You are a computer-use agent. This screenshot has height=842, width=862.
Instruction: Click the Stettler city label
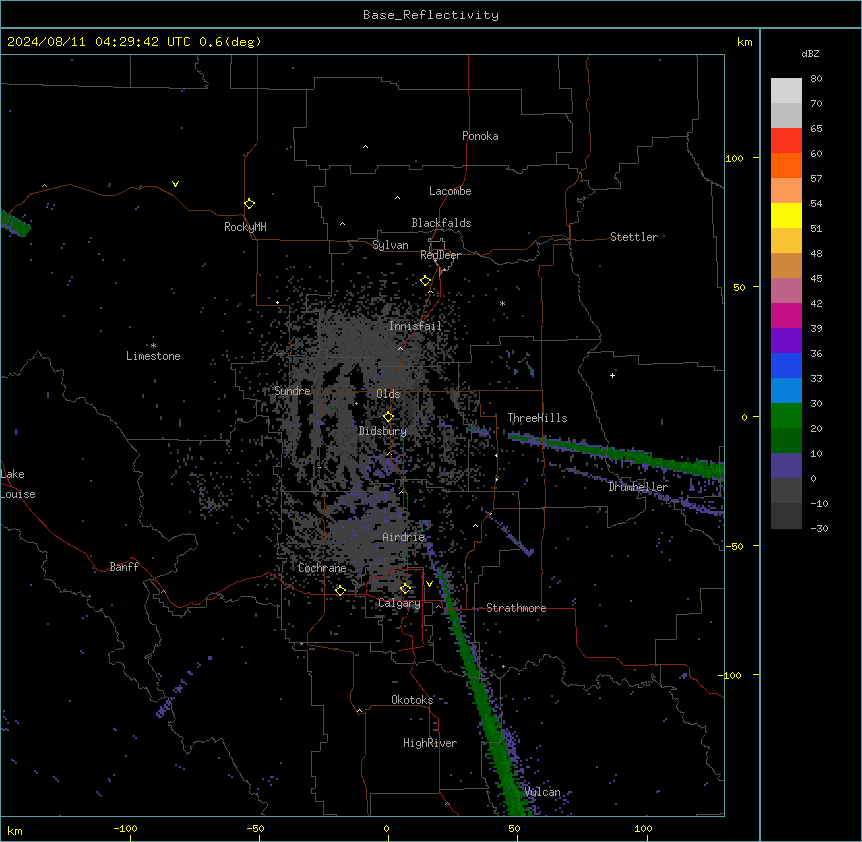pyautogui.click(x=634, y=237)
